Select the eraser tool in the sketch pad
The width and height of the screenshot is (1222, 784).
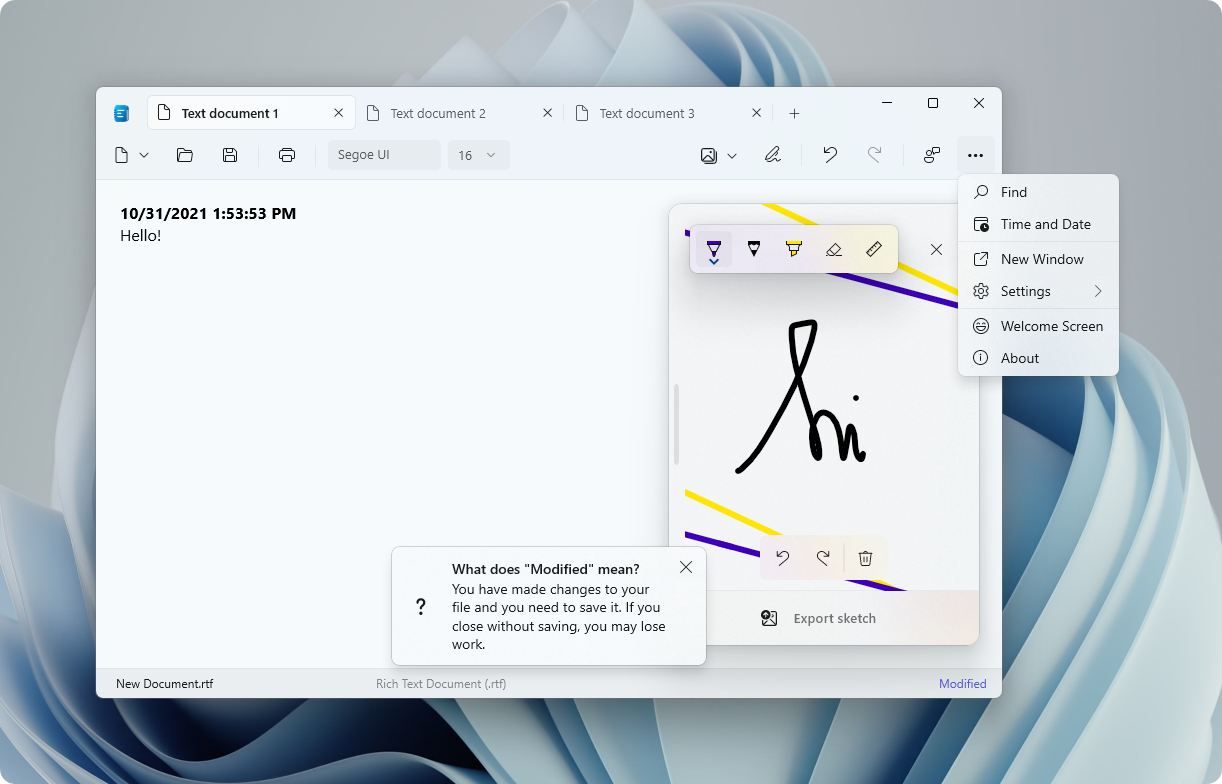(x=834, y=249)
